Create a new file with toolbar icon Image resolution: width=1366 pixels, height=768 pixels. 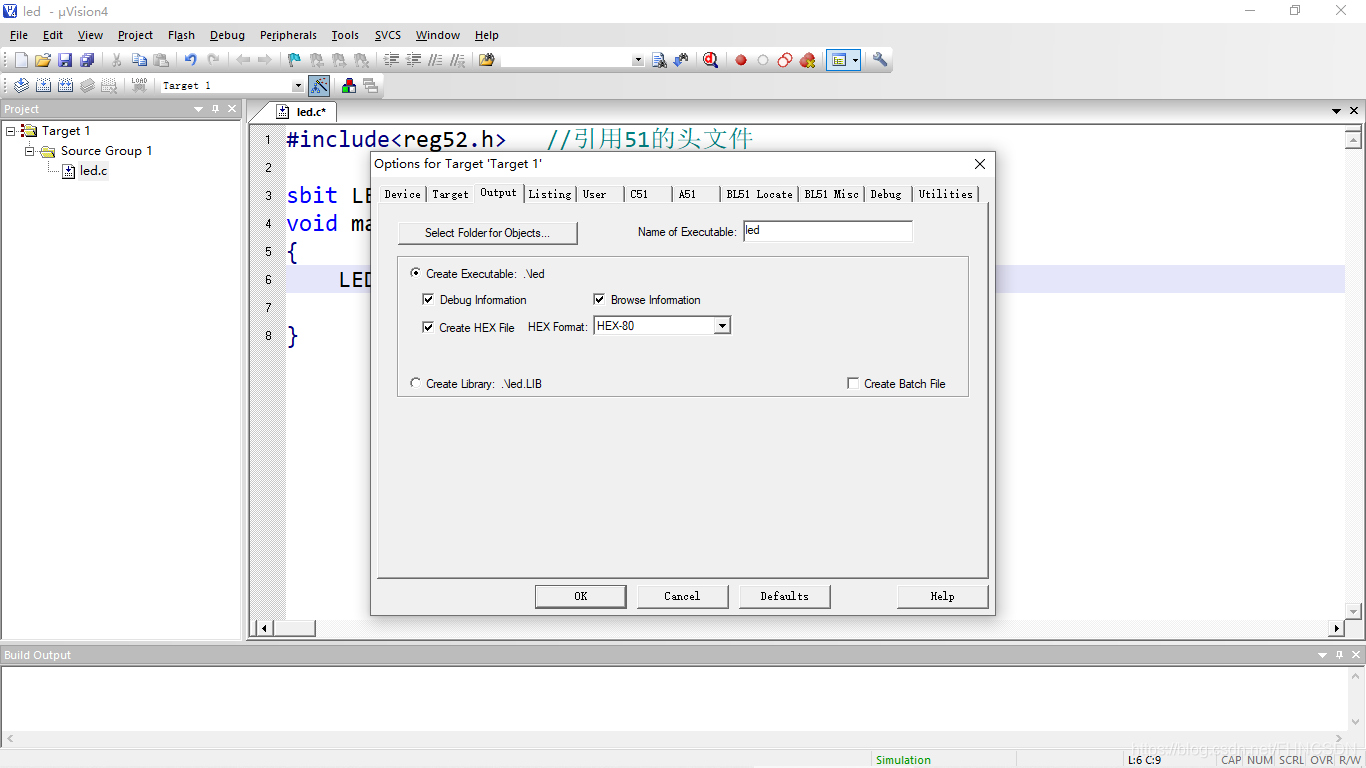click(x=21, y=60)
